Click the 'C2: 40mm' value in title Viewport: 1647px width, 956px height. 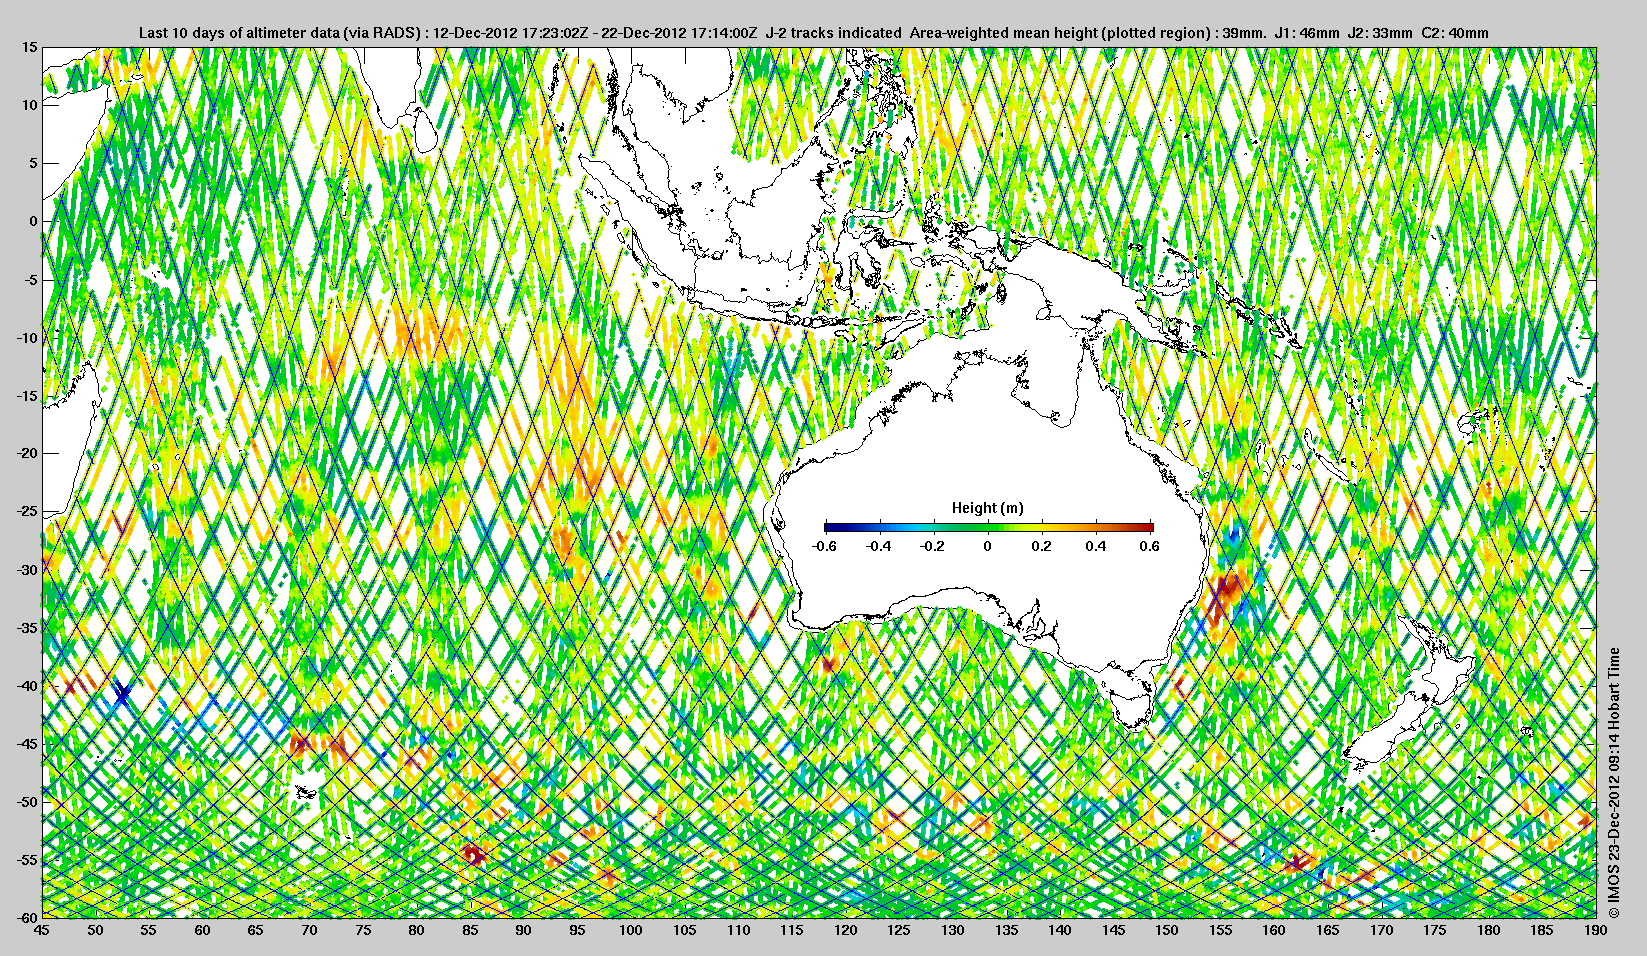tap(1455, 33)
